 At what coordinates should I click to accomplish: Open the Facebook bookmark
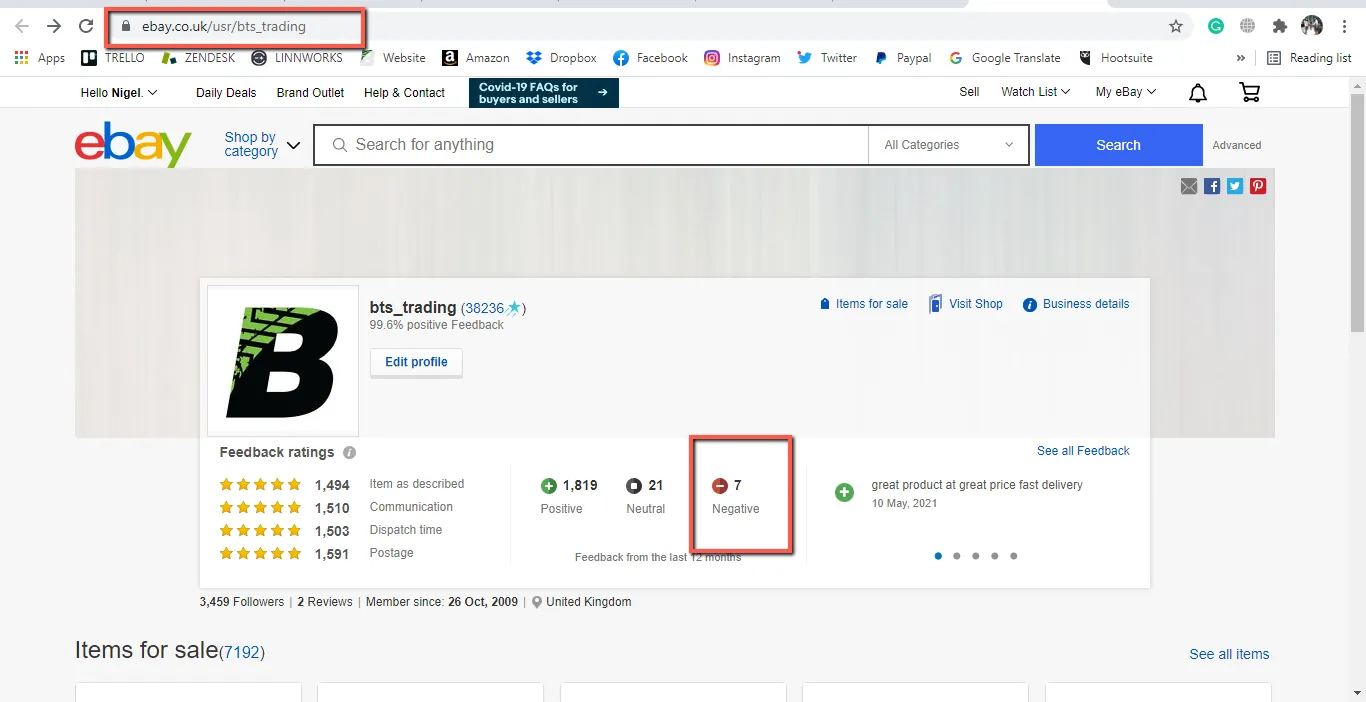point(650,58)
